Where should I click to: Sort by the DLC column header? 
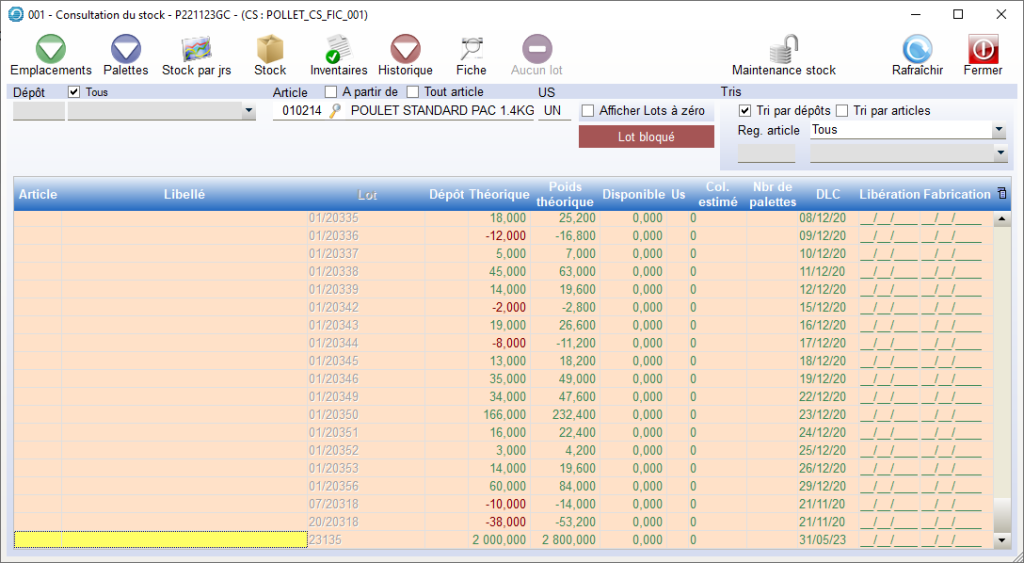click(x=828, y=194)
